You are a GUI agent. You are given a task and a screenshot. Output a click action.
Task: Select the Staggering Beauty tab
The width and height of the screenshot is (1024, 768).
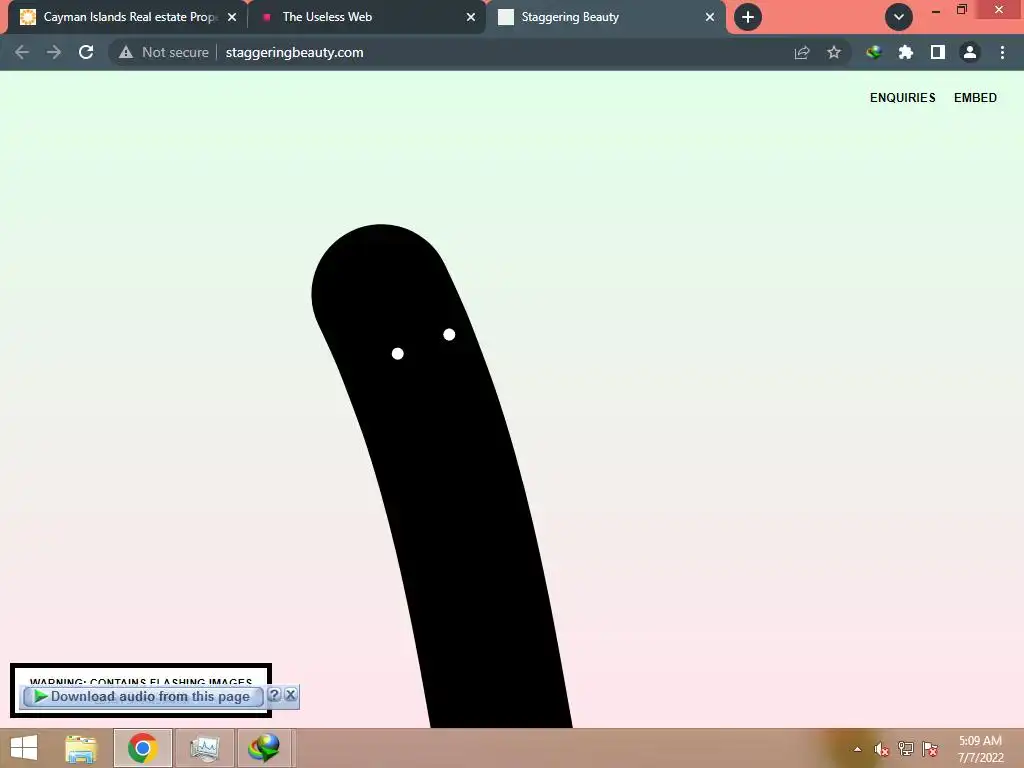click(x=605, y=17)
